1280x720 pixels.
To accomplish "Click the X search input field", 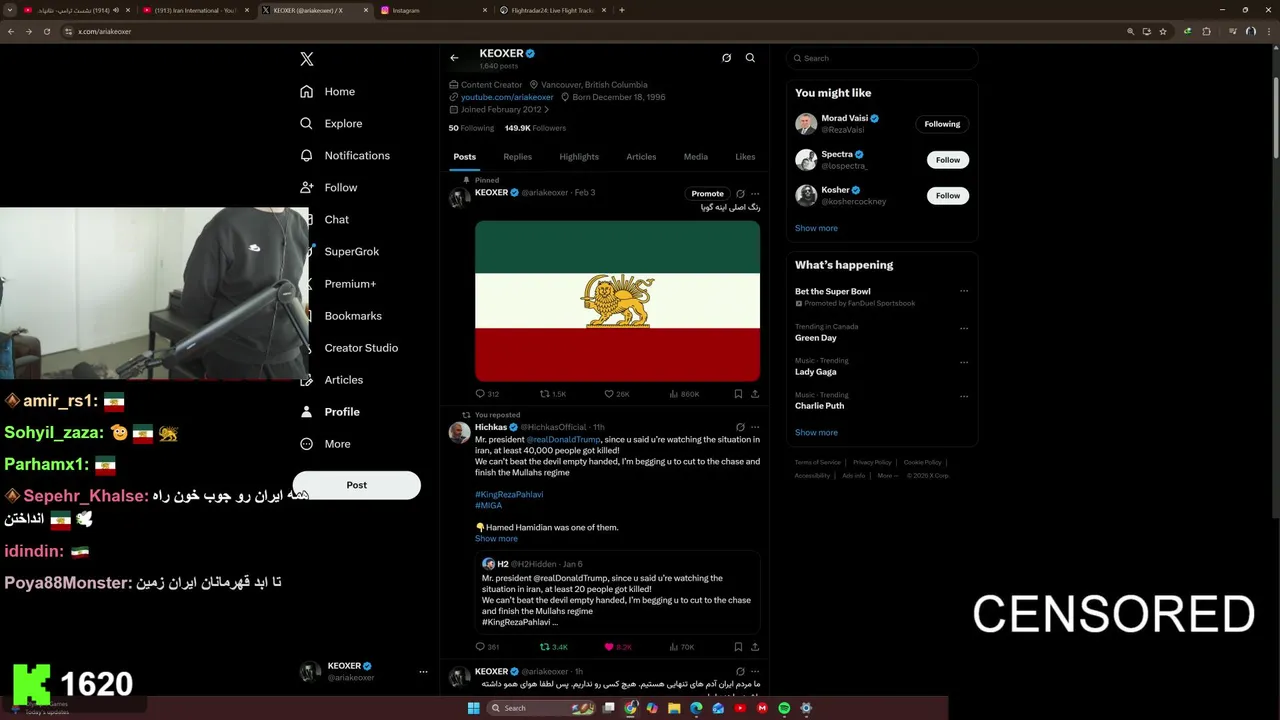I will point(881,58).
